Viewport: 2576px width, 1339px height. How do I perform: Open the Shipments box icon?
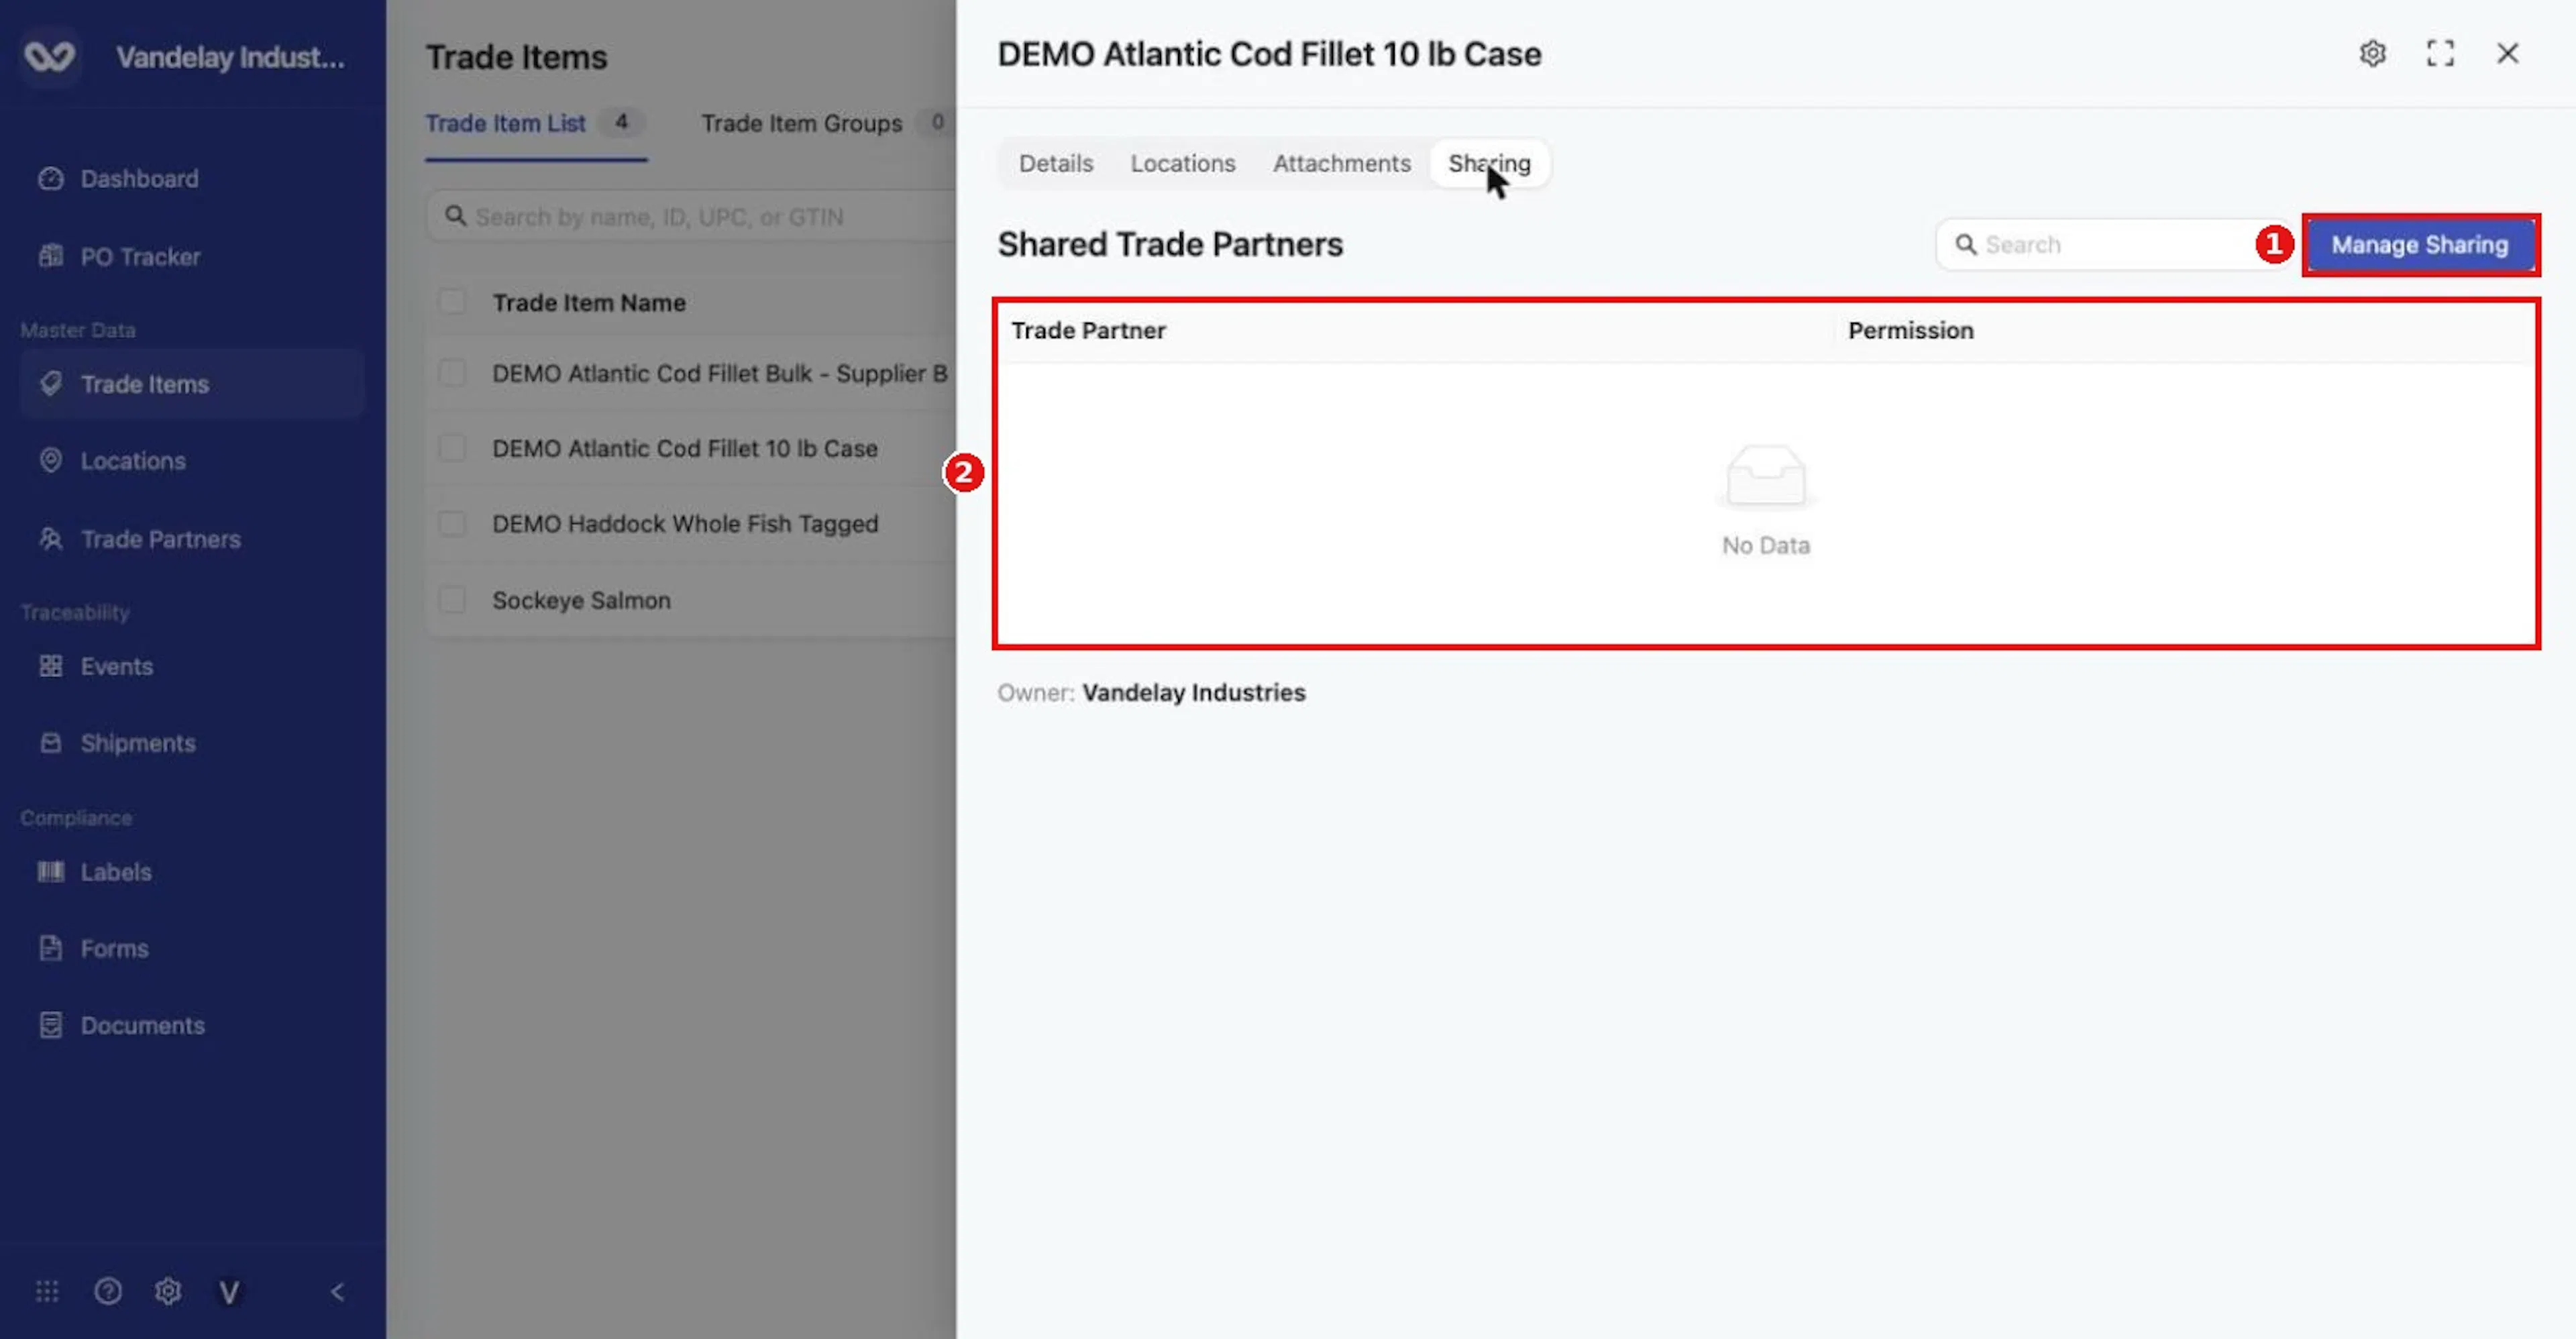point(50,743)
